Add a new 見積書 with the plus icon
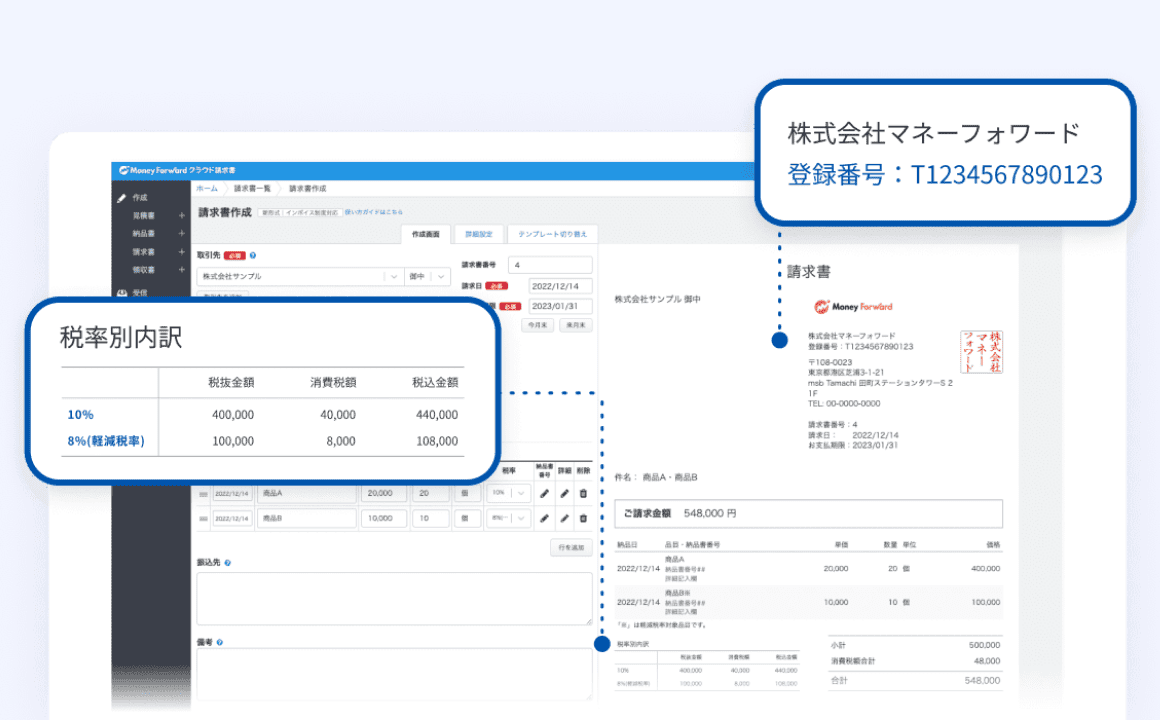1160x720 pixels. point(181,216)
